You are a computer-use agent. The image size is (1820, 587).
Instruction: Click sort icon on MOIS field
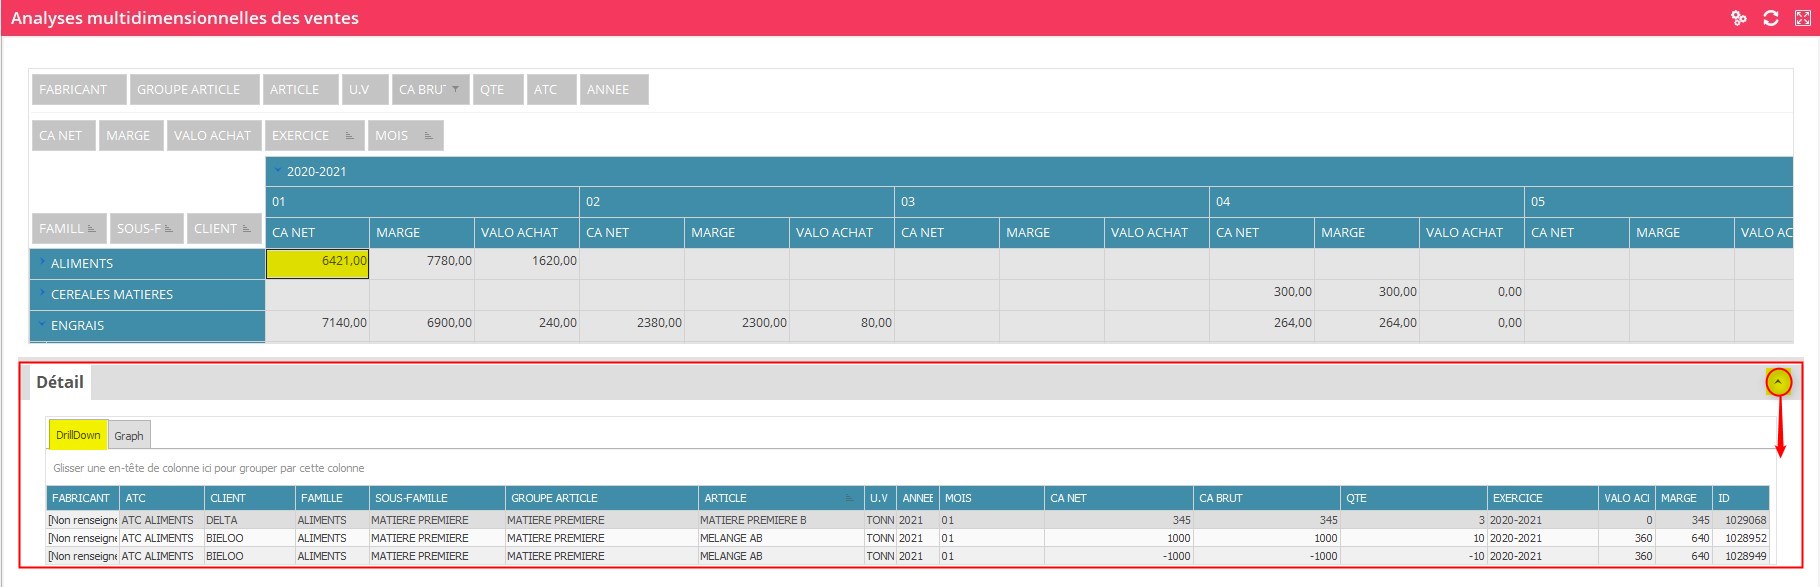point(428,136)
